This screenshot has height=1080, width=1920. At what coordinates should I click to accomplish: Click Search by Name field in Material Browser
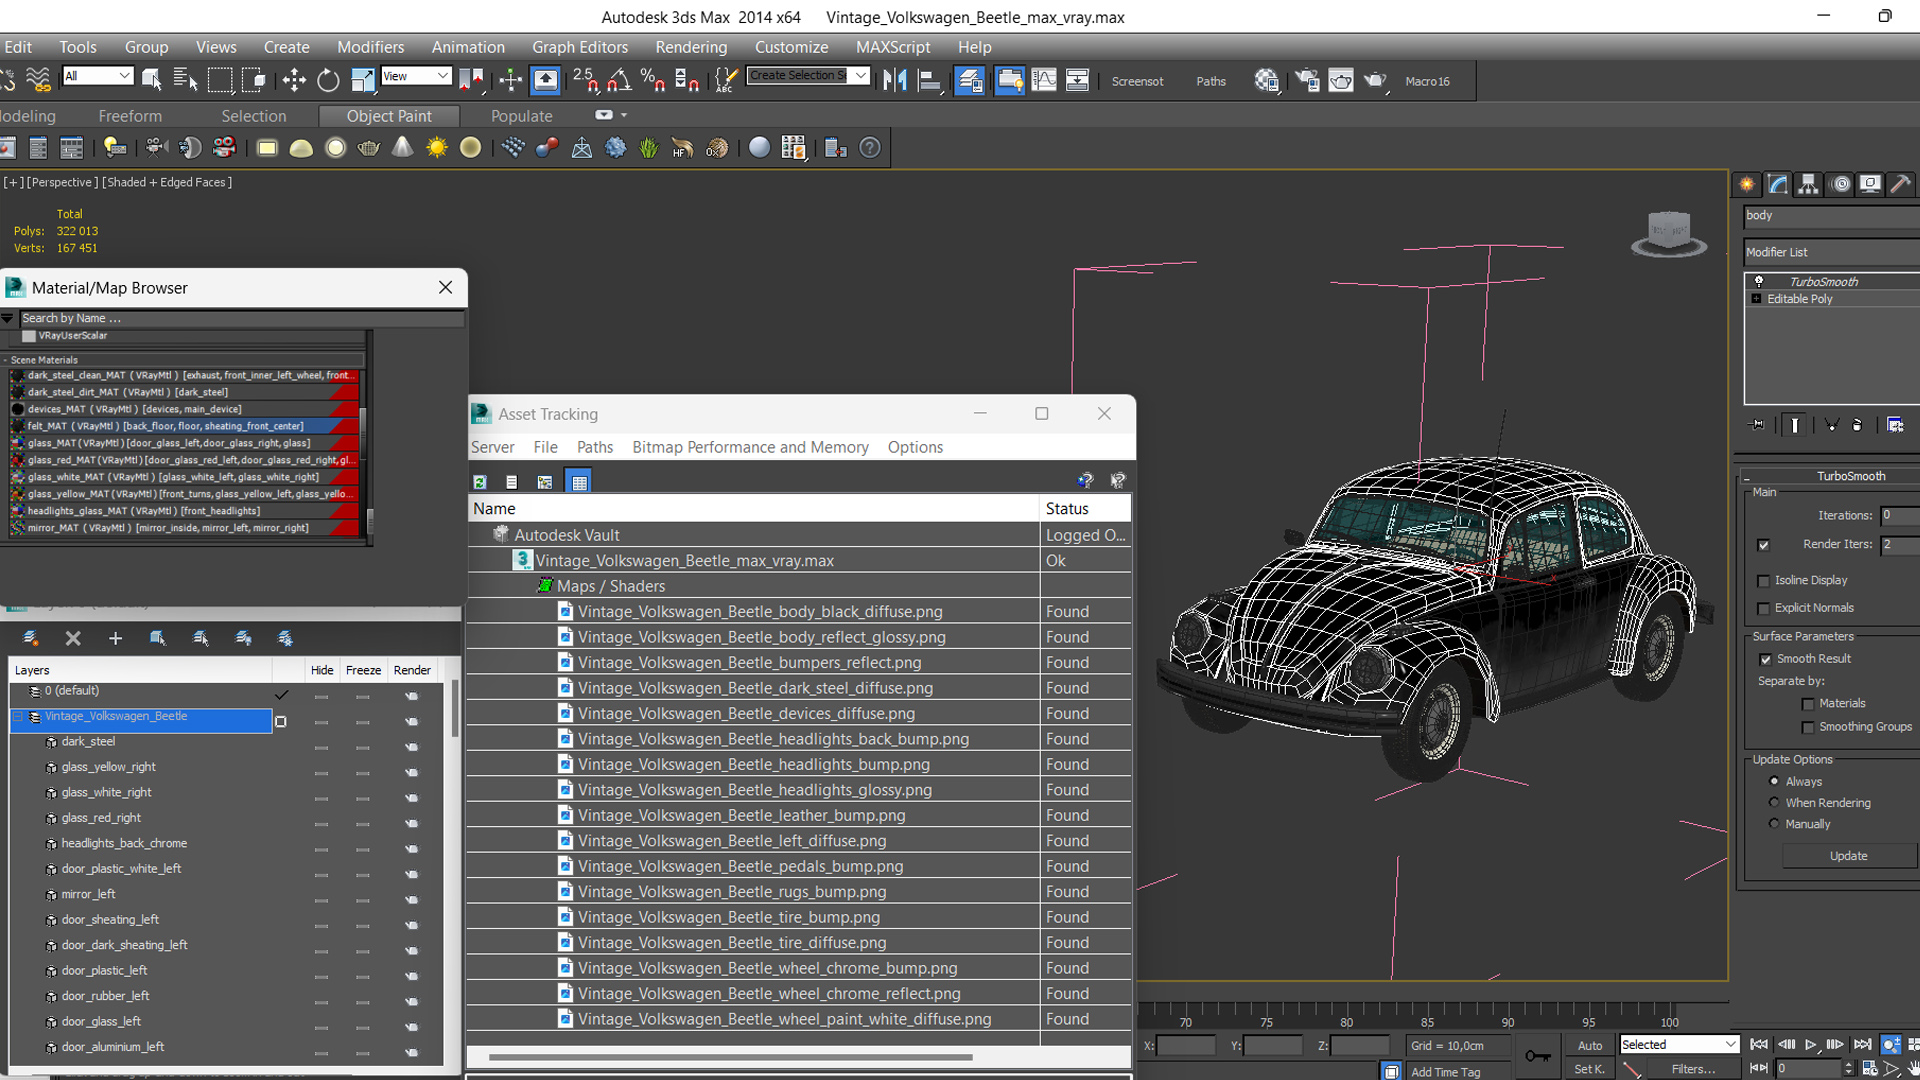tap(242, 318)
